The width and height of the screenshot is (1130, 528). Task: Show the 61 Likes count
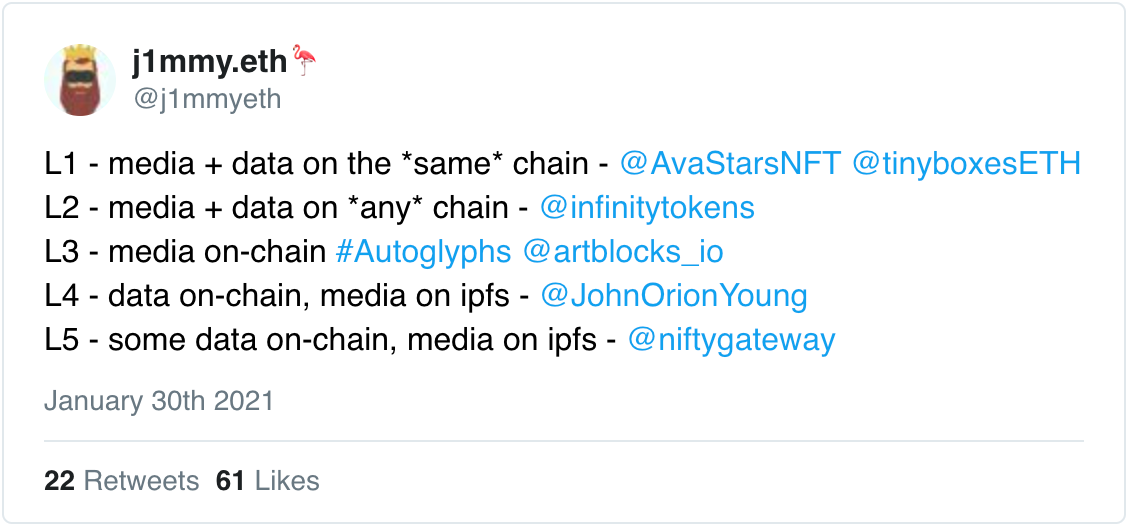268,480
